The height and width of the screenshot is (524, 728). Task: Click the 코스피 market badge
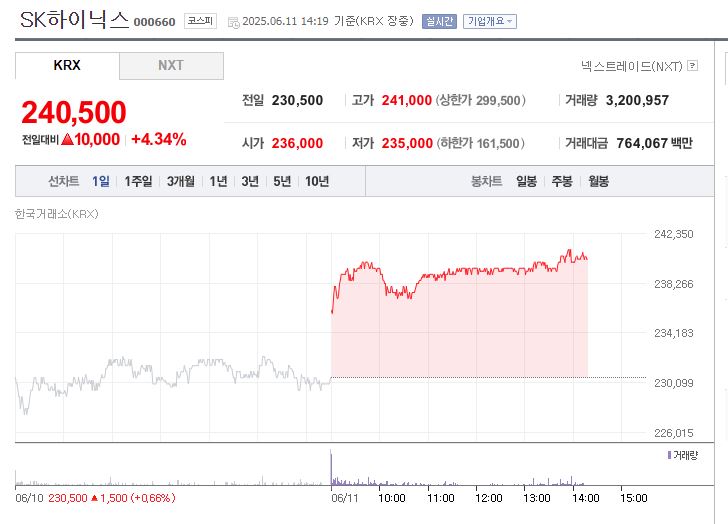point(201,20)
